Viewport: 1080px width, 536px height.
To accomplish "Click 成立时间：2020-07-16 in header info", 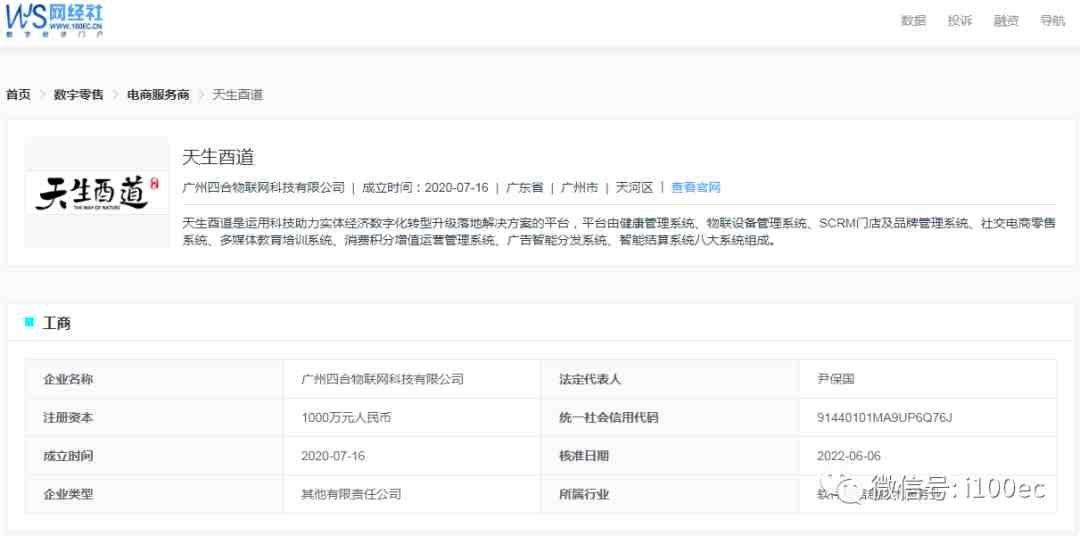I will tap(425, 187).
